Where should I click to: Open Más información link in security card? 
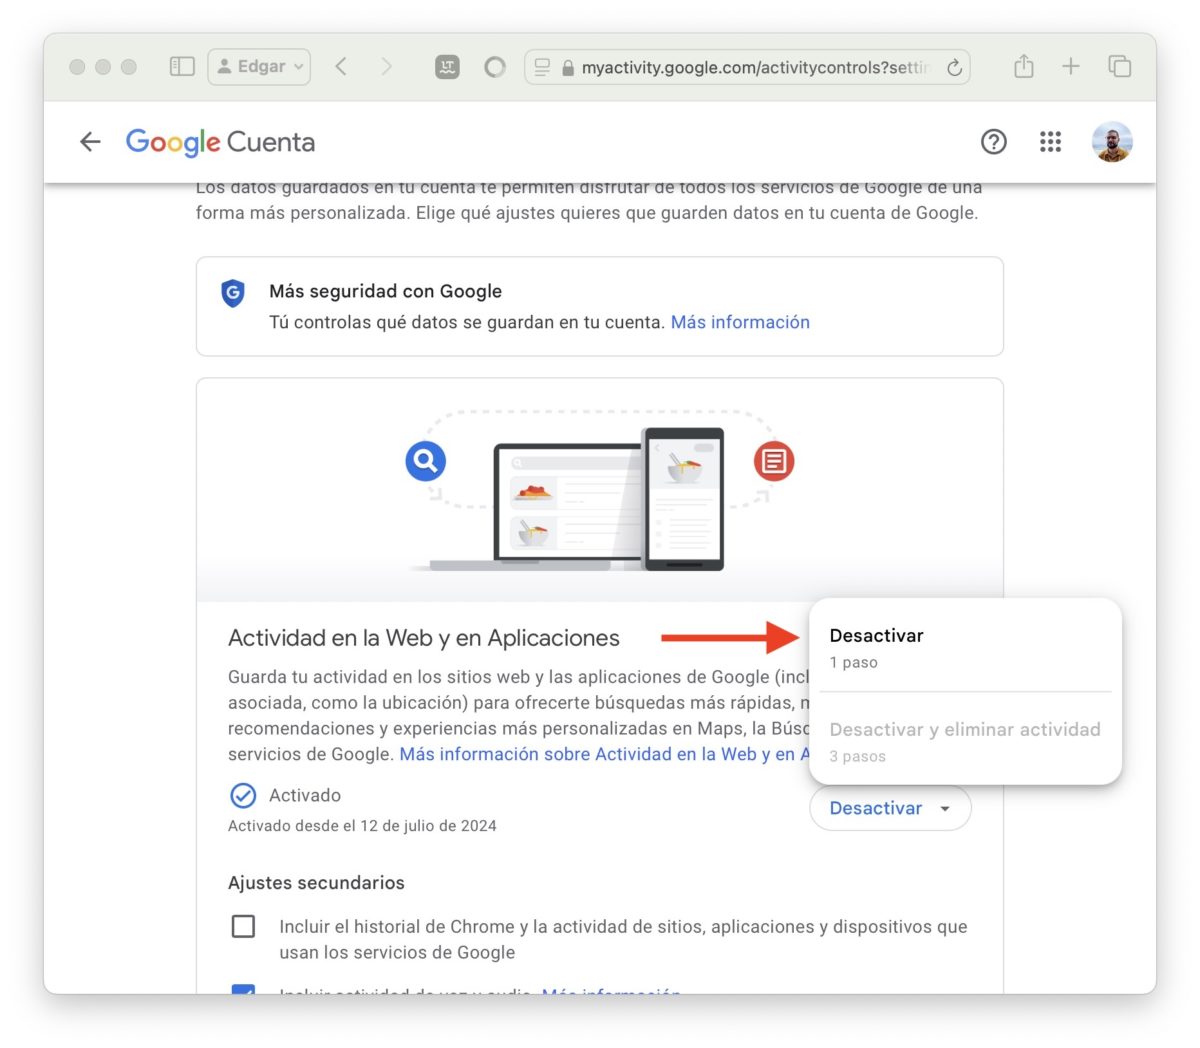pyautogui.click(x=740, y=322)
